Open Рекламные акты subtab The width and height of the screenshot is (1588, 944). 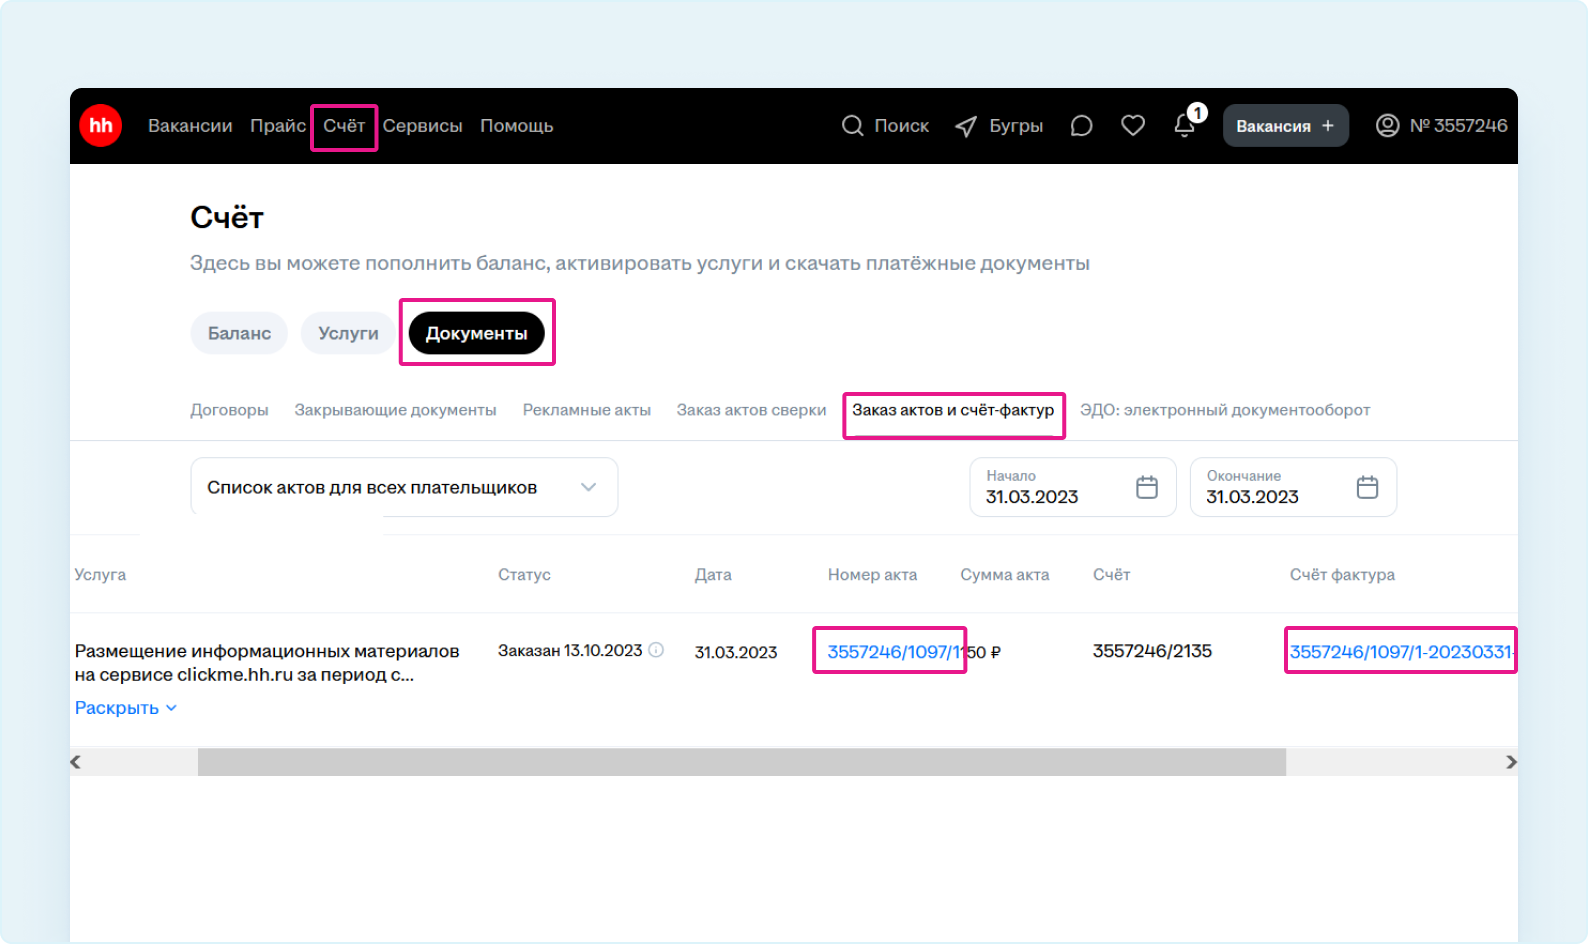tap(587, 410)
